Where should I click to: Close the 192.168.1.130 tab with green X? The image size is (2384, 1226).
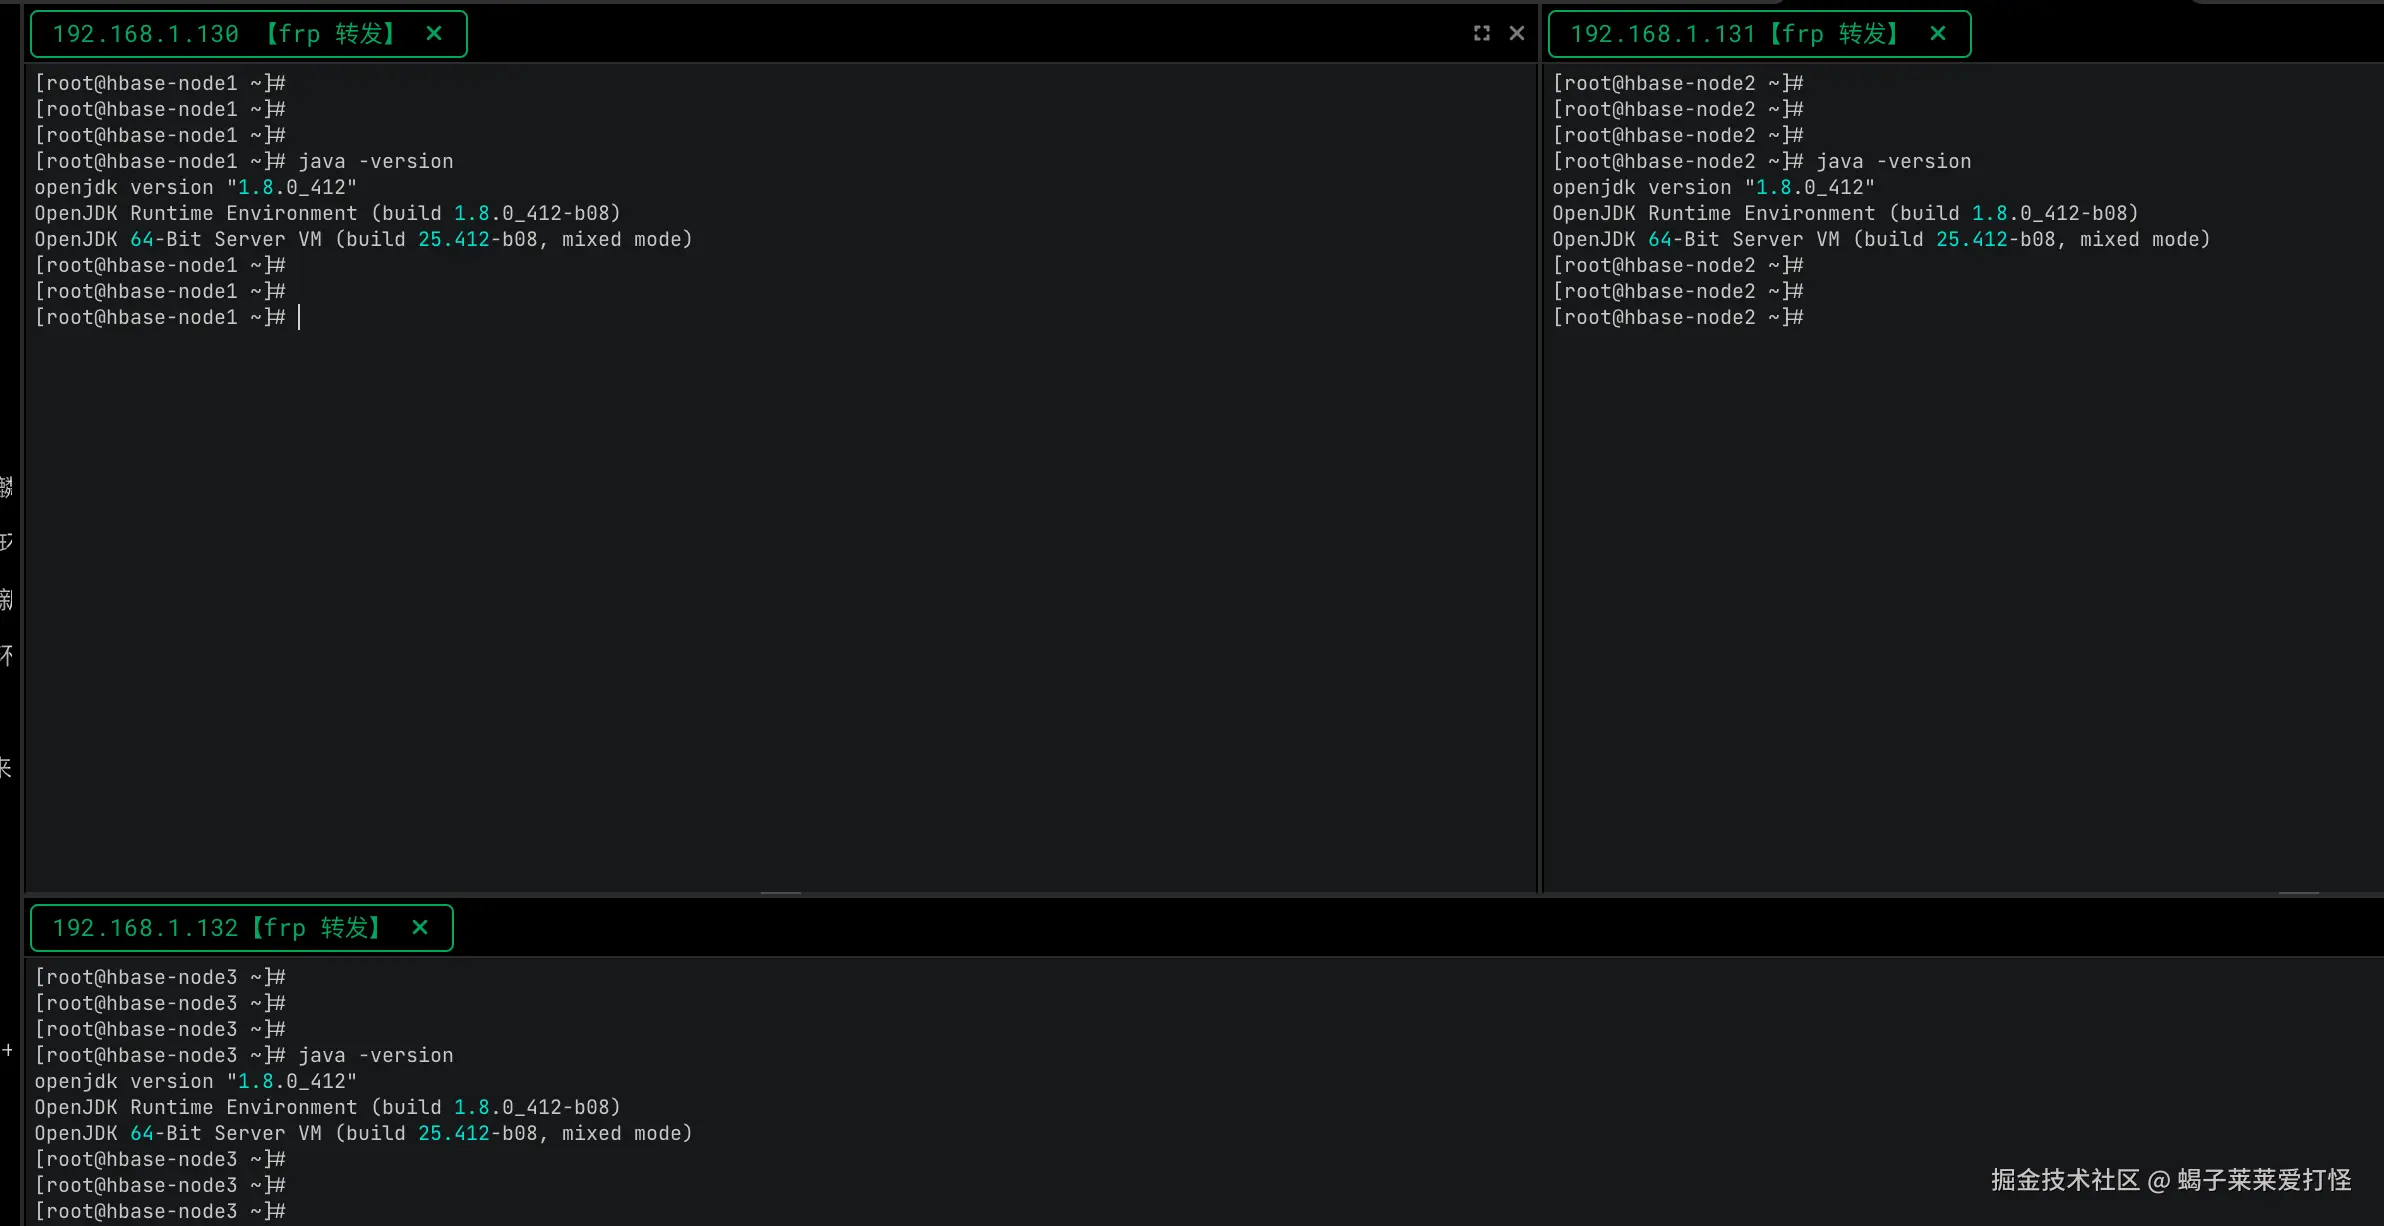point(434,34)
